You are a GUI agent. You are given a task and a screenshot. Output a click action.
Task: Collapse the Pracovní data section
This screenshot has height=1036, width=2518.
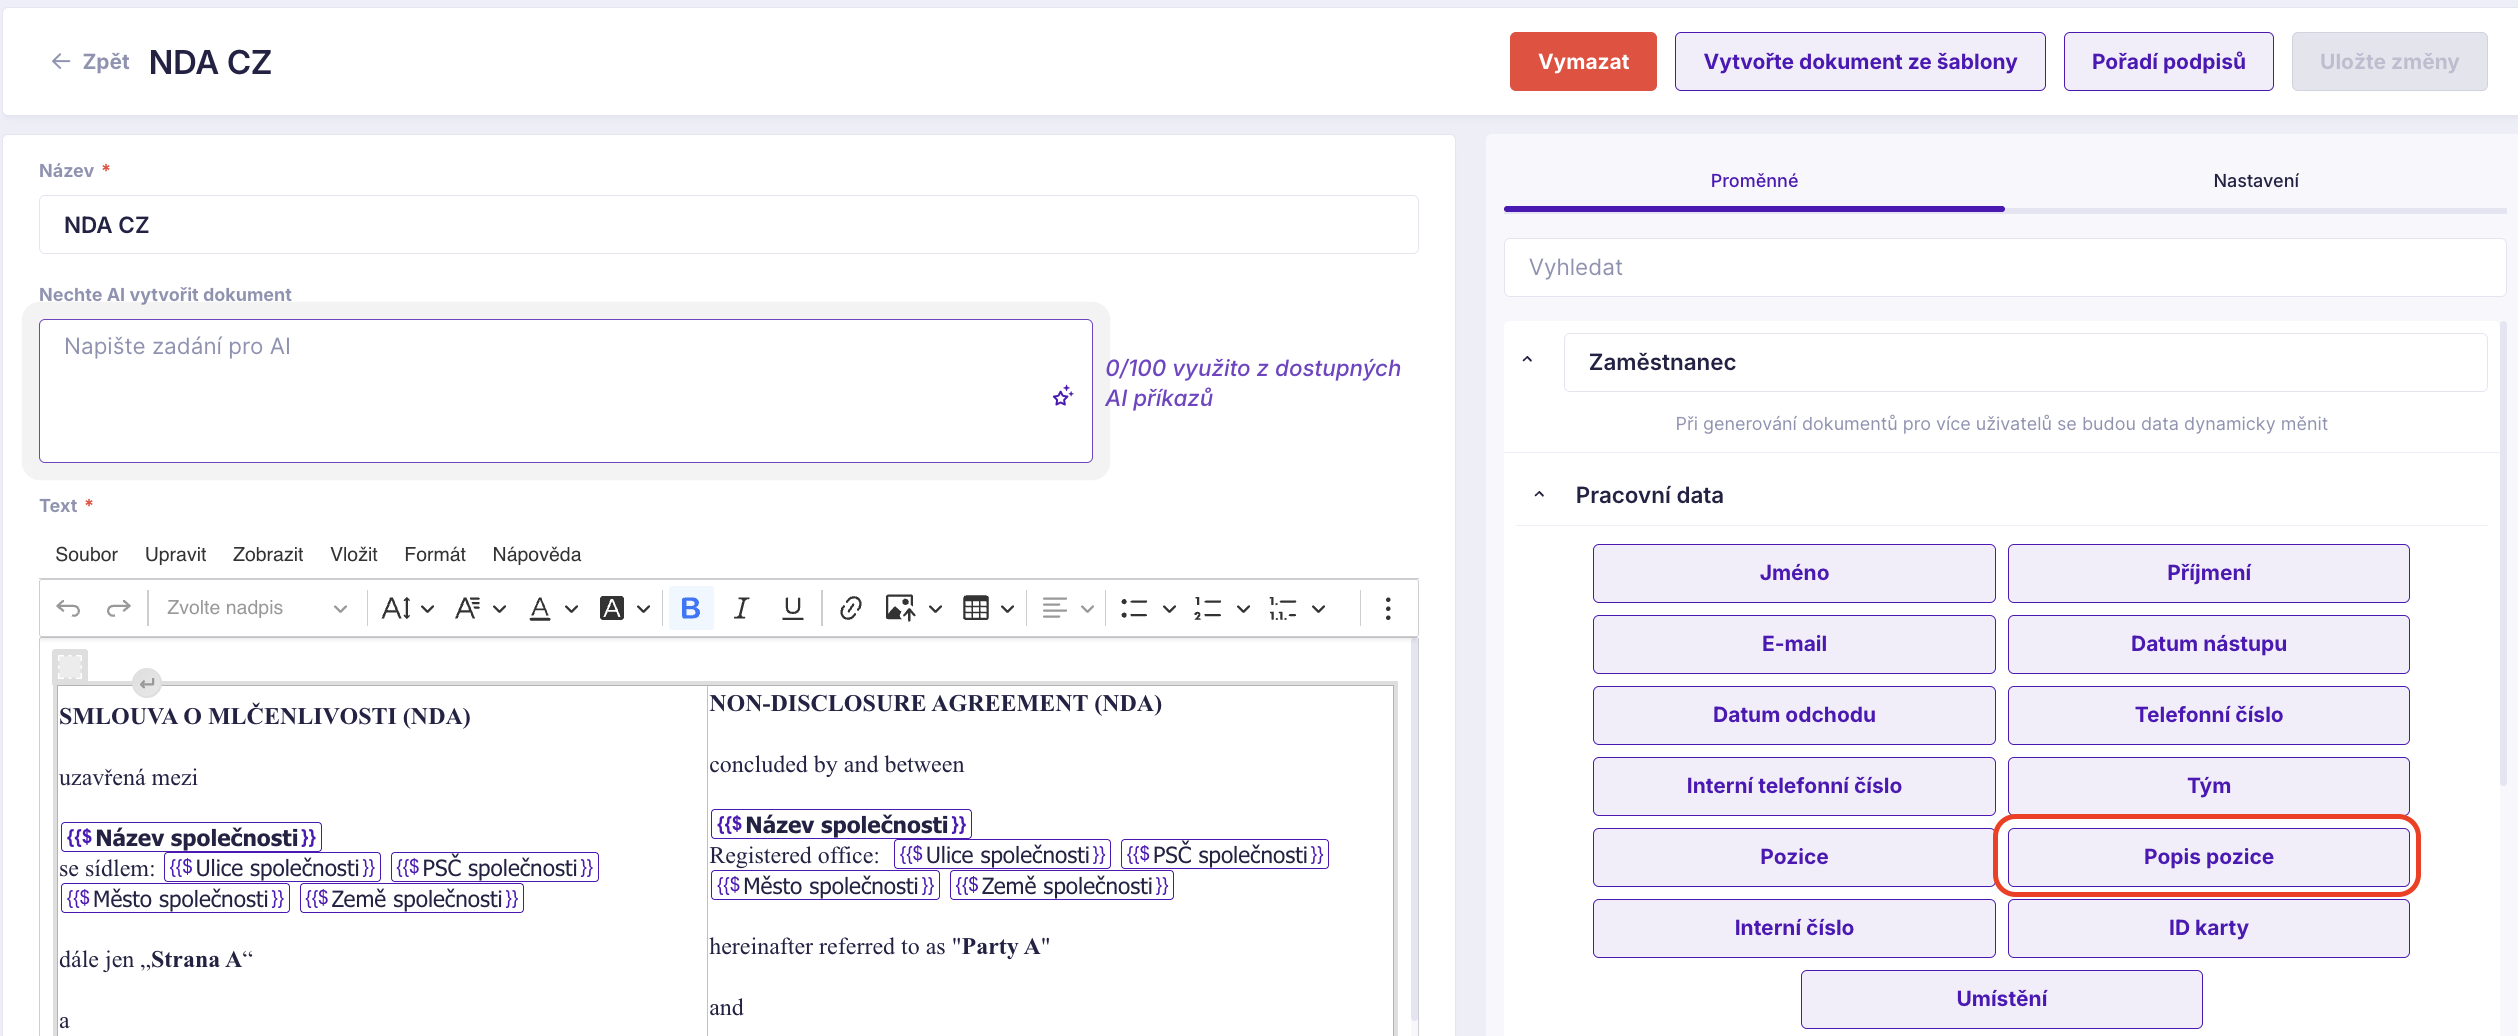1539,495
